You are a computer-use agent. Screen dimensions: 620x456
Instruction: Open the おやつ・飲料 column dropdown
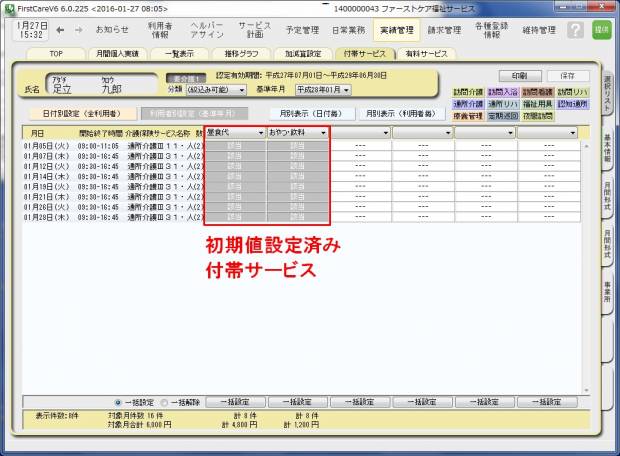[324, 132]
